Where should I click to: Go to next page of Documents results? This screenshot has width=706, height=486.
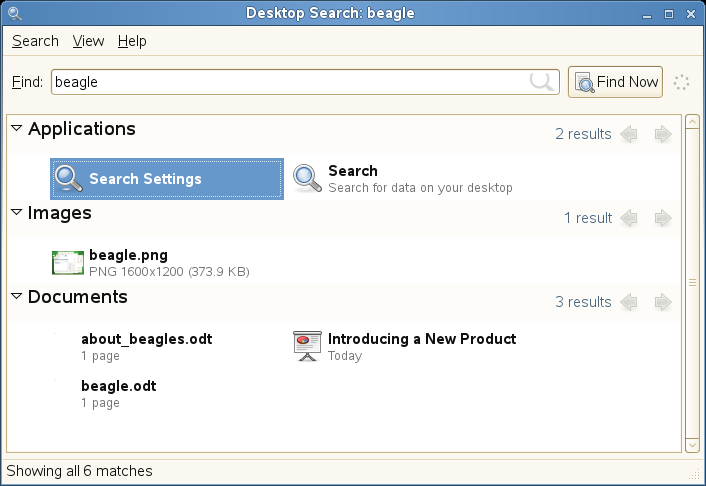pyautogui.click(x=663, y=302)
